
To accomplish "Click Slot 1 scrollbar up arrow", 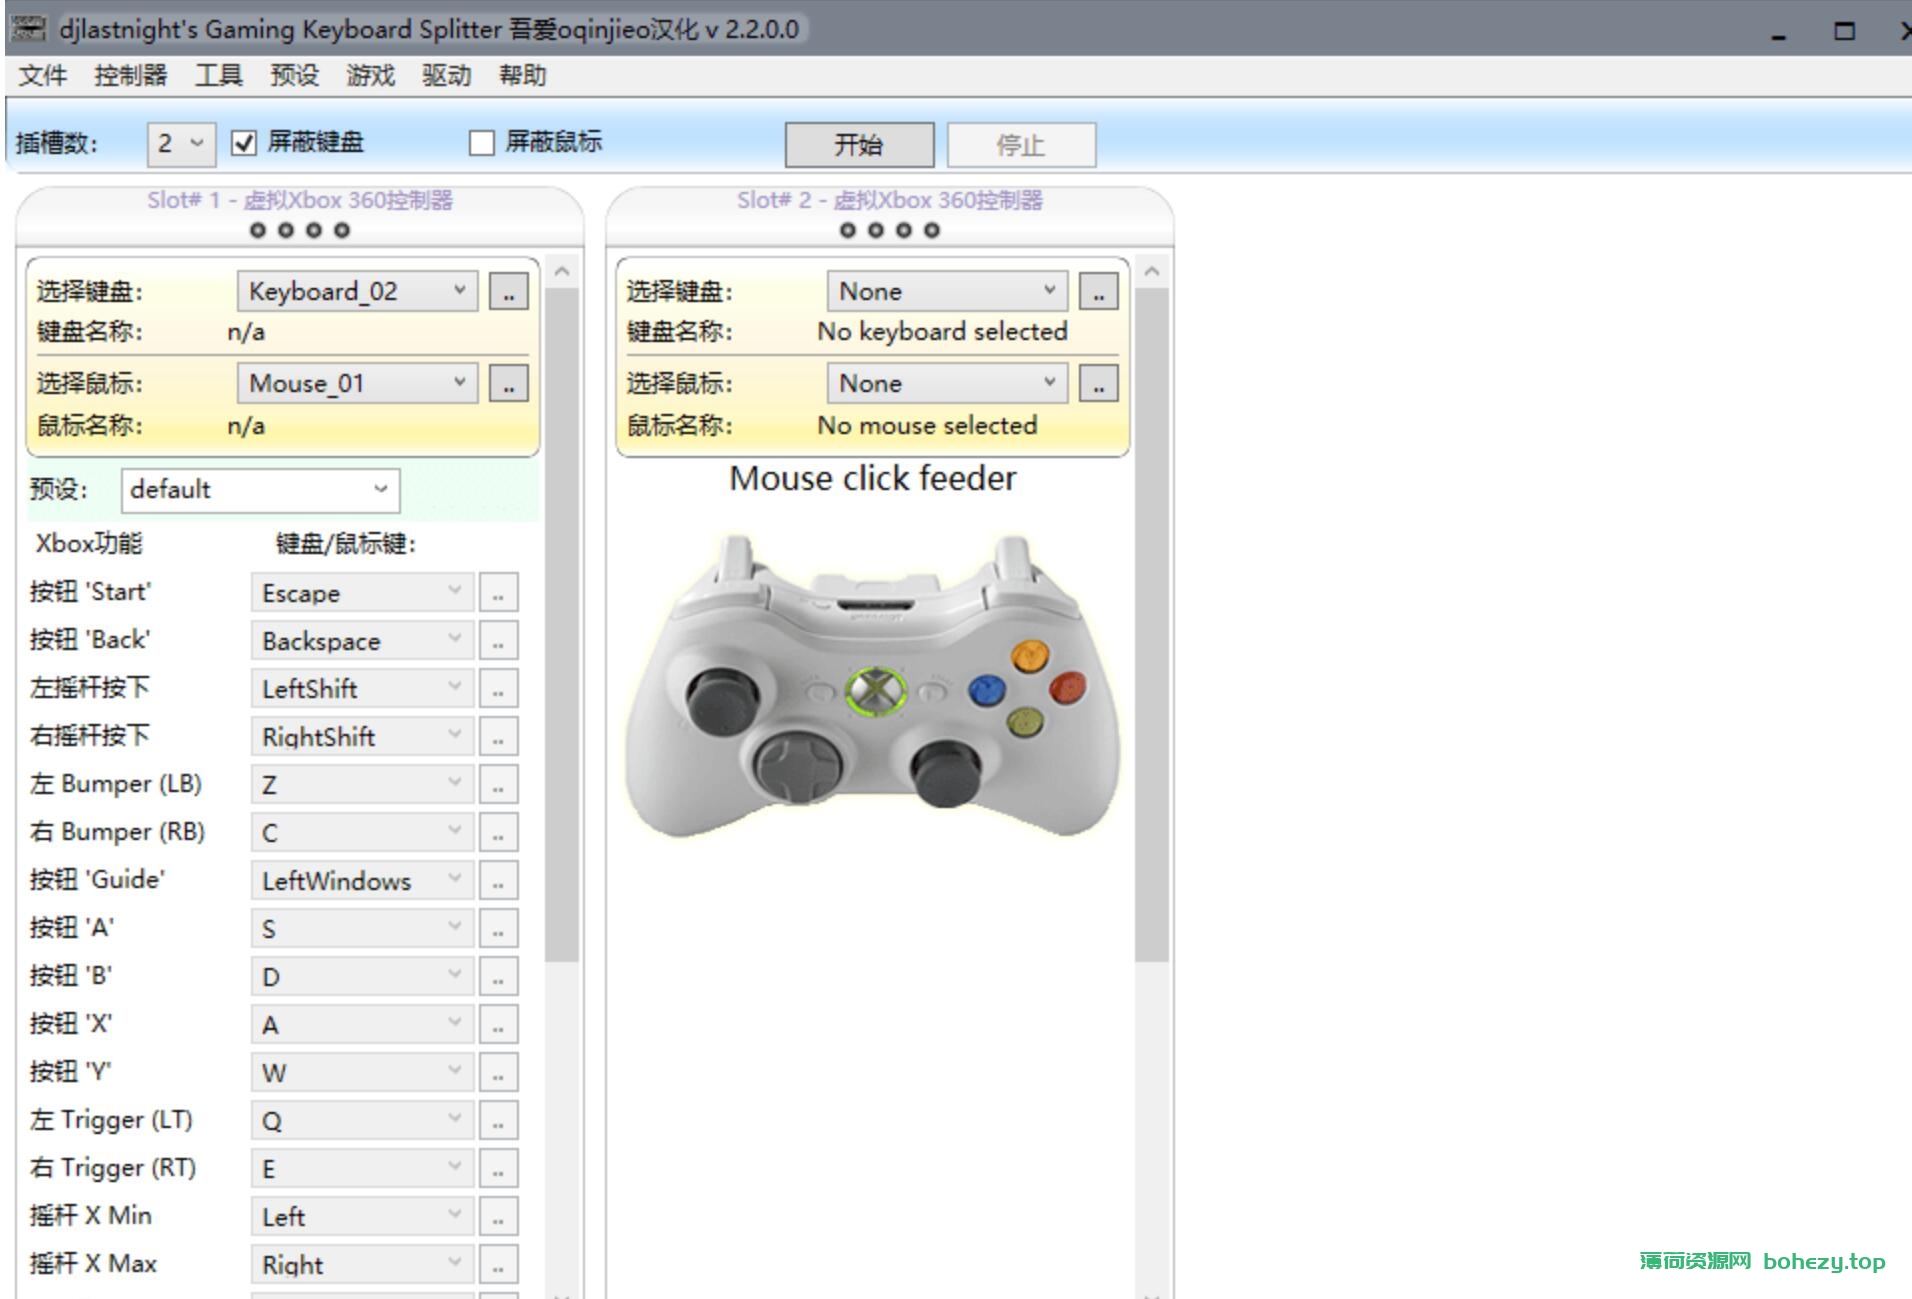I will pos(562,271).
